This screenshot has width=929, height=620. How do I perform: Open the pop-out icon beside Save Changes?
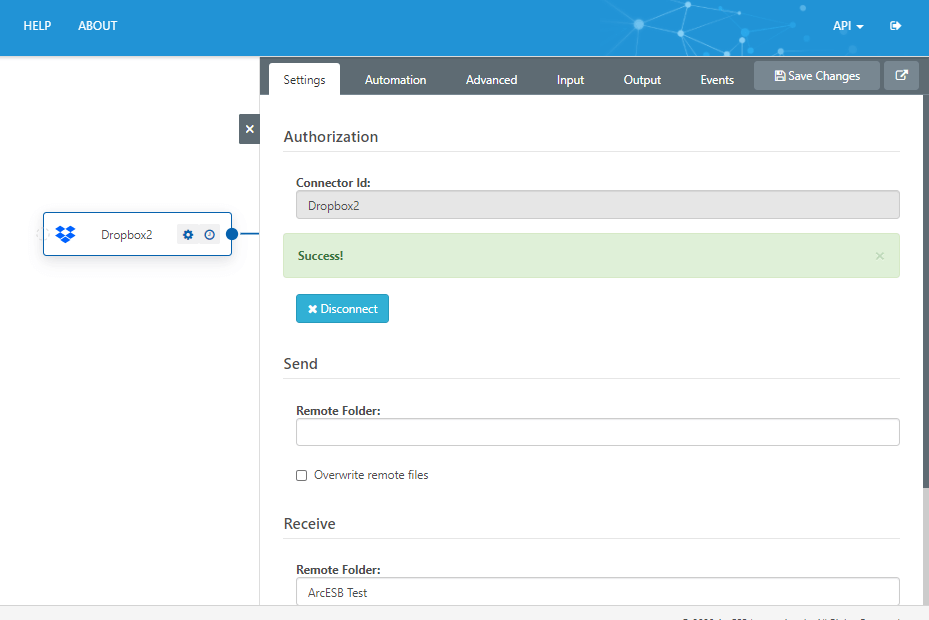(901, 76)
